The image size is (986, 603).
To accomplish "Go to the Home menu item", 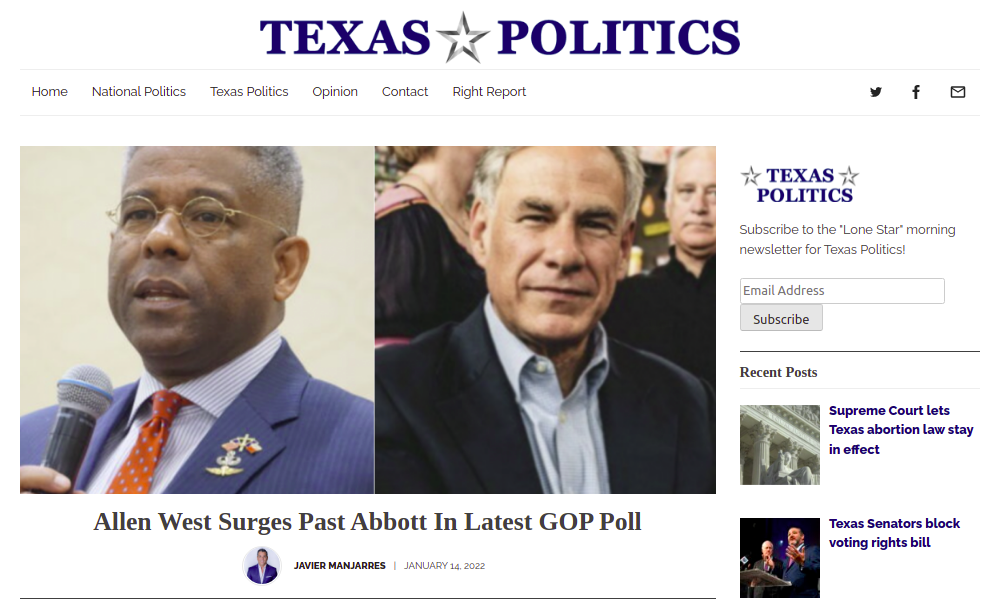I will click(50, 92).
